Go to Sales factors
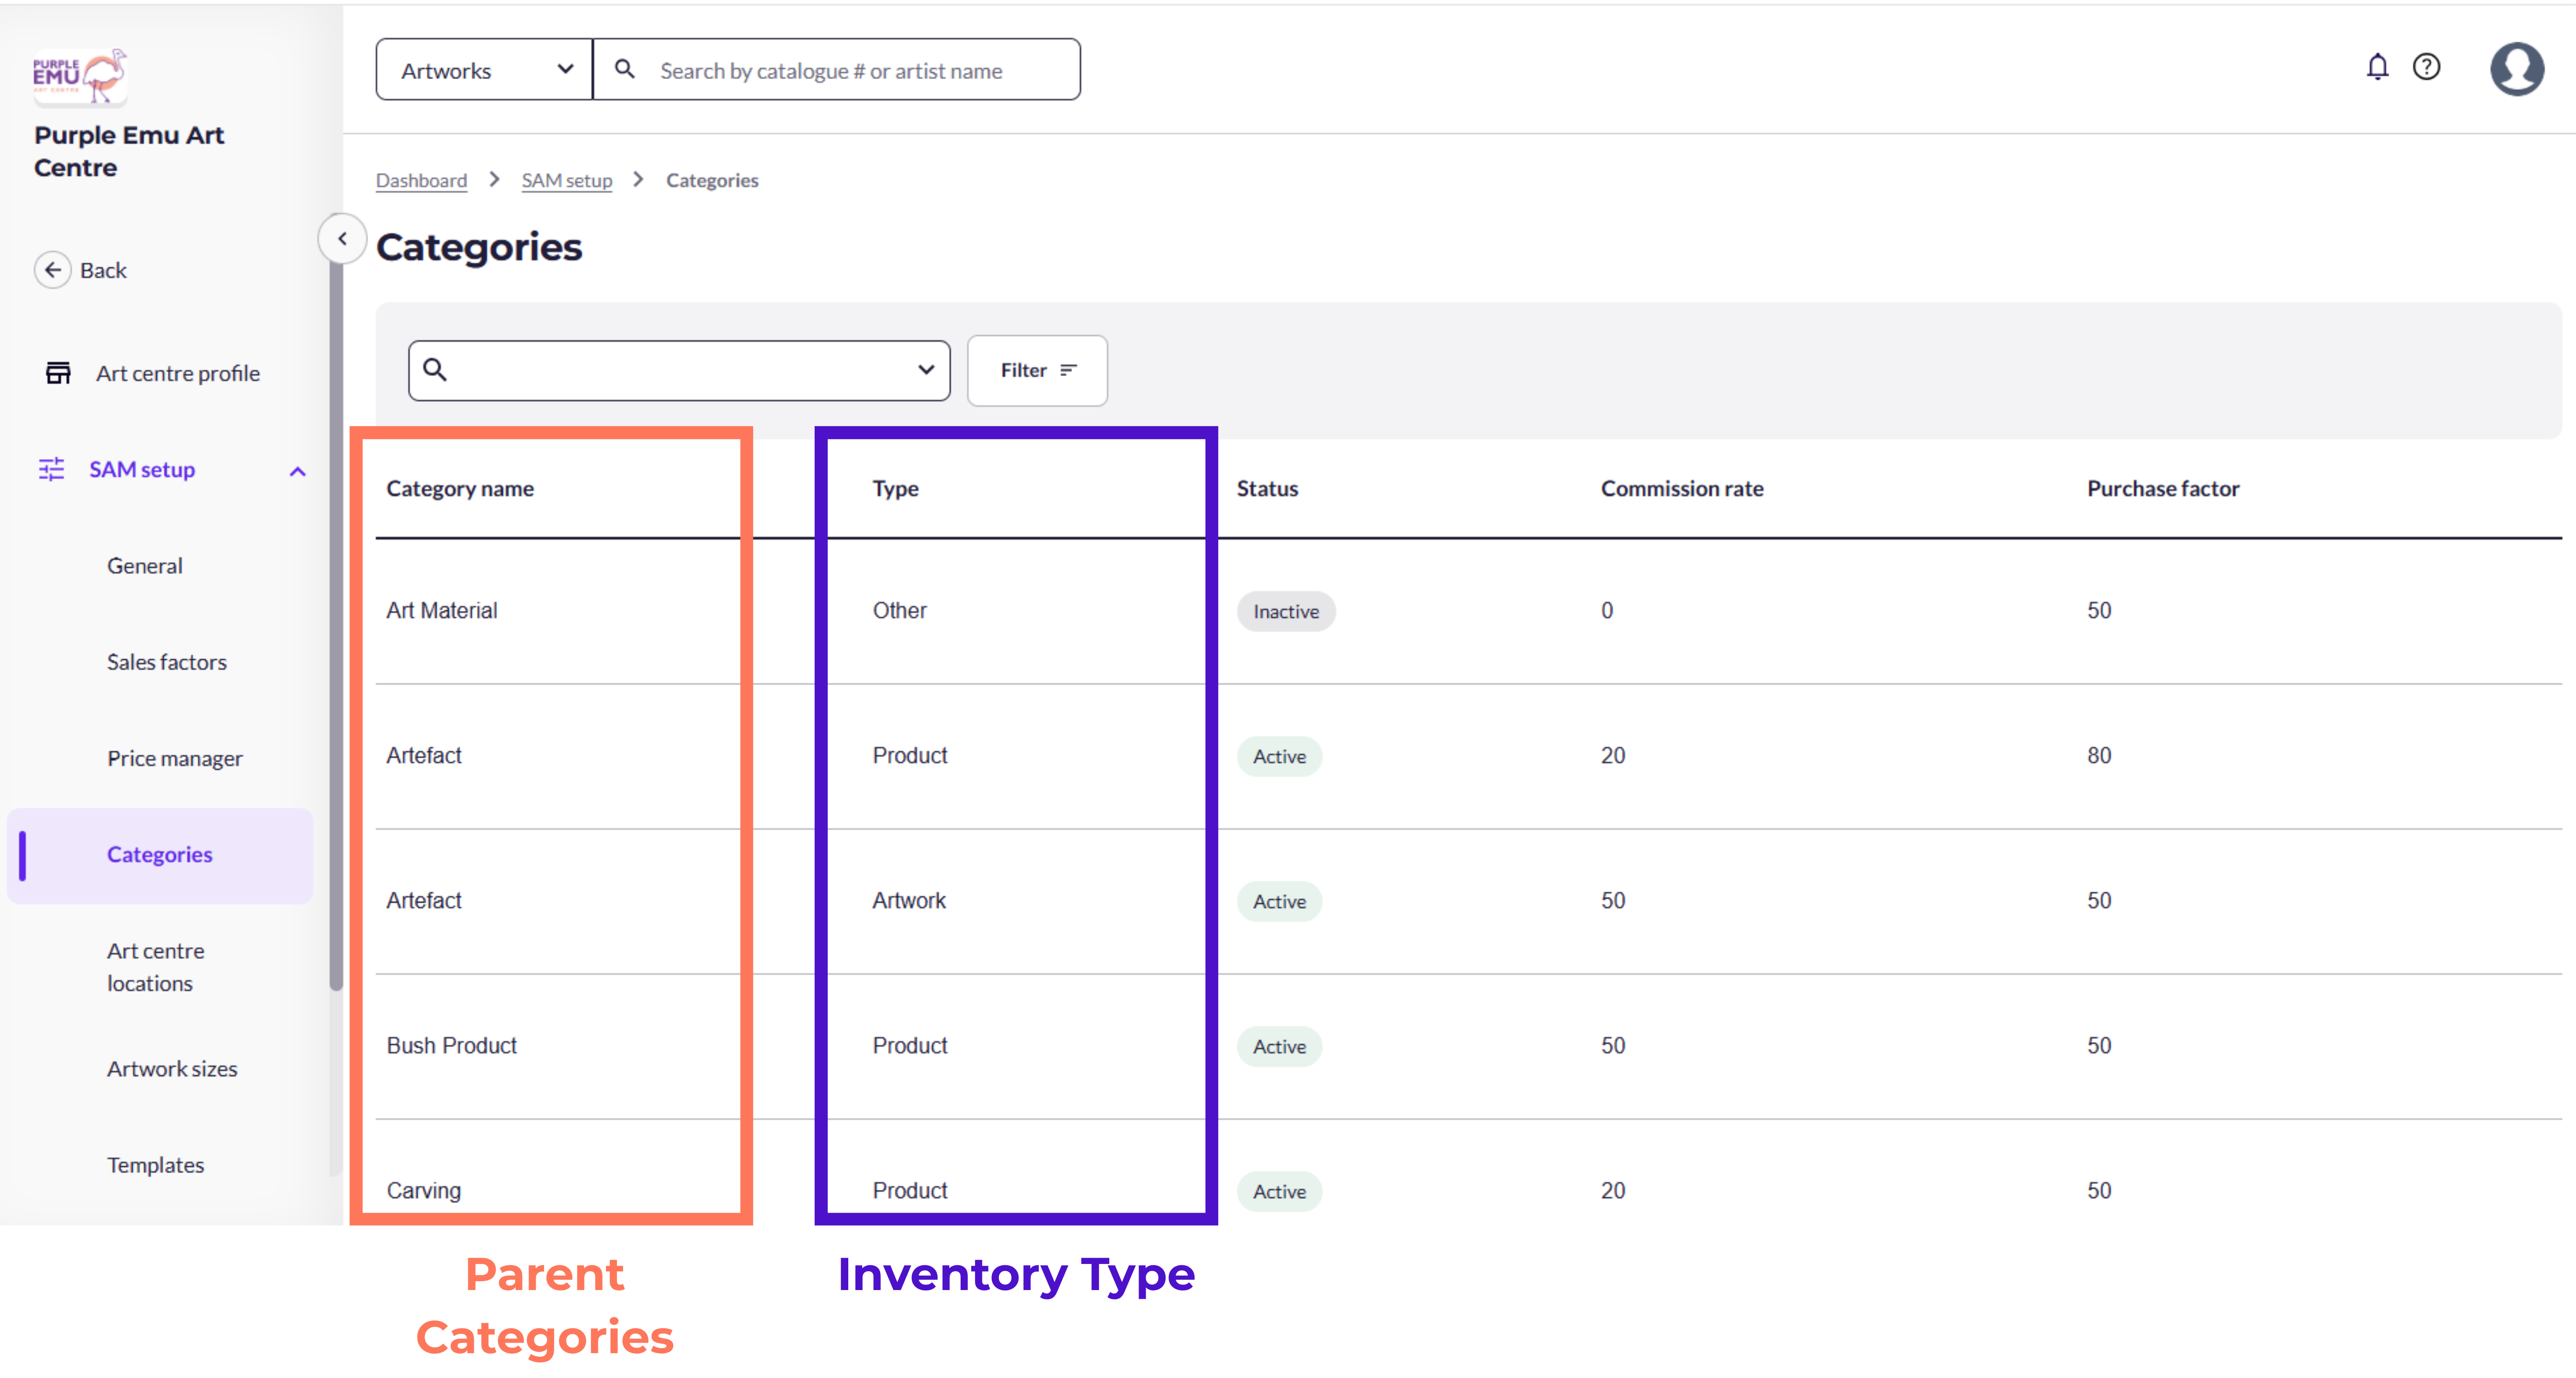The image size is (2576, 1378). (x=167, y=662)
